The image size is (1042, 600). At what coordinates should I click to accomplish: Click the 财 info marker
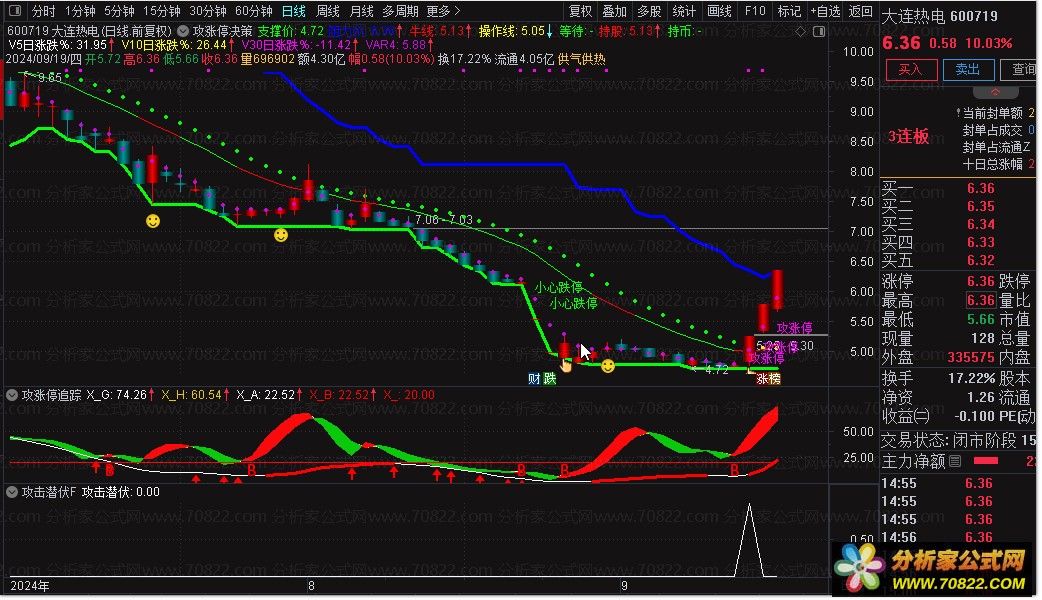click(534, 379)
